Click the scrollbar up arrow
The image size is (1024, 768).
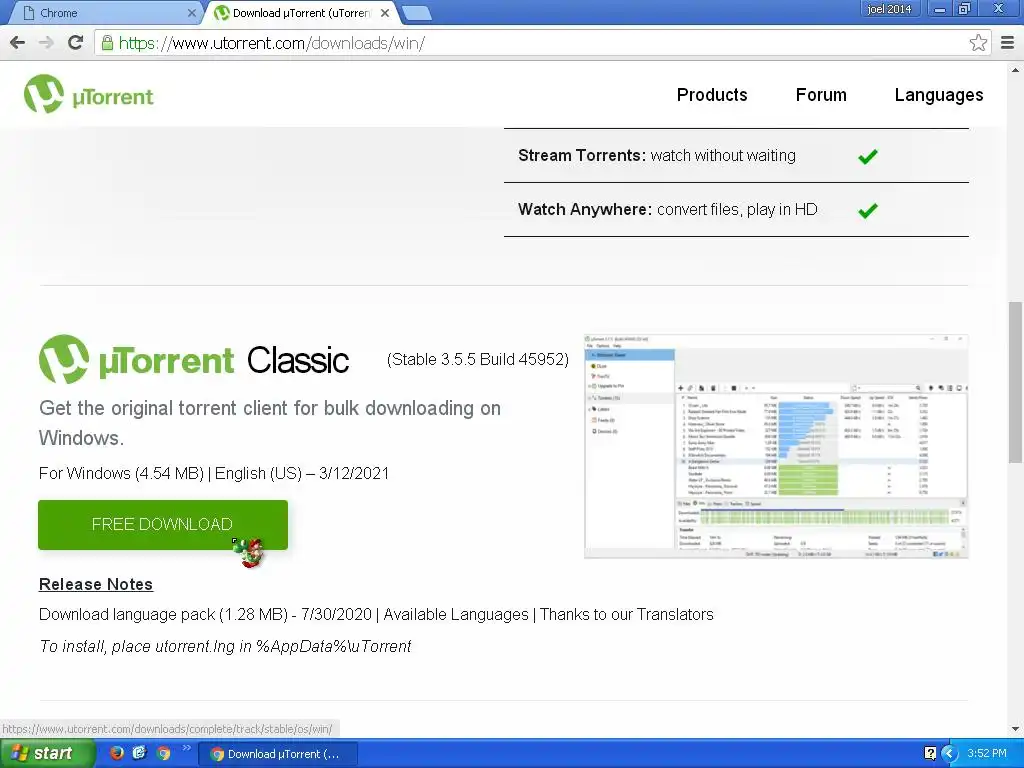(1015, 70)
